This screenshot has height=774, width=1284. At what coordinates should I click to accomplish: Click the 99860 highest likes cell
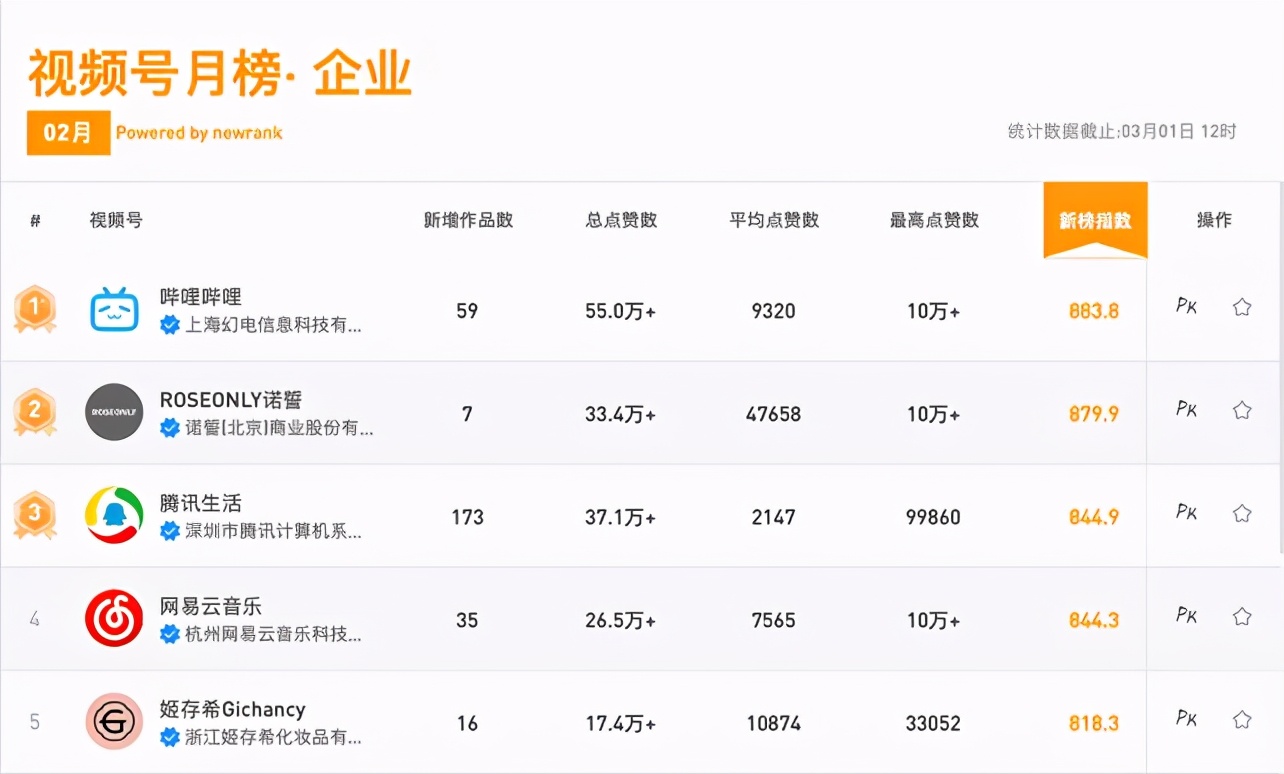coord(933,517)
